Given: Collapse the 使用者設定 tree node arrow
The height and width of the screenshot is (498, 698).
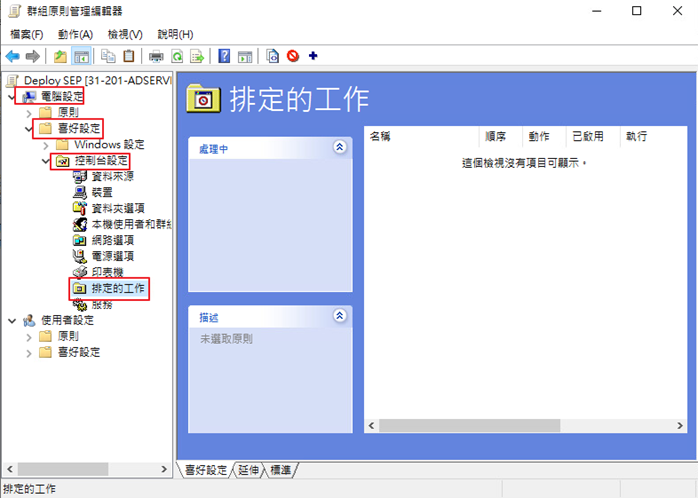Looking at the screenshot, I should 12,321.
